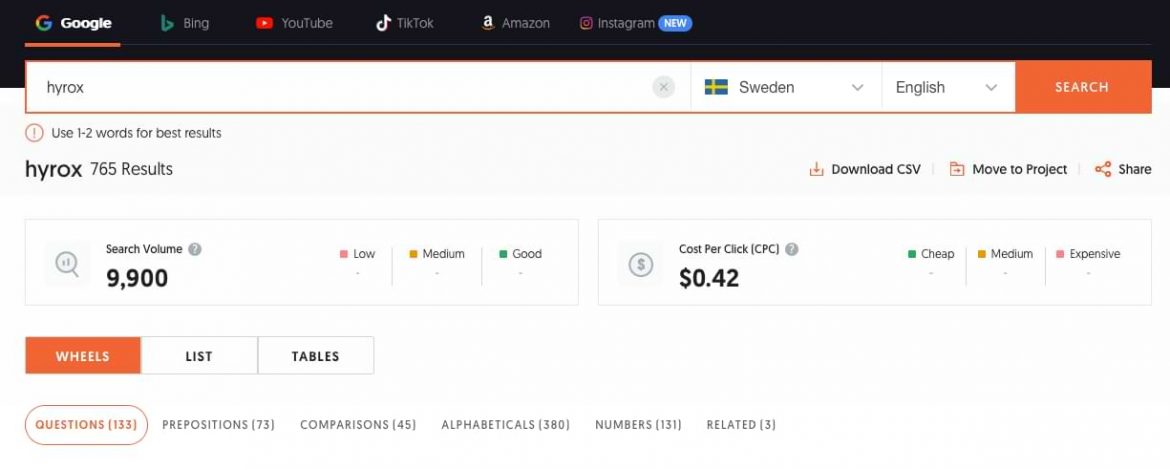Select the WHEELS view

click(x=83, y=356)
